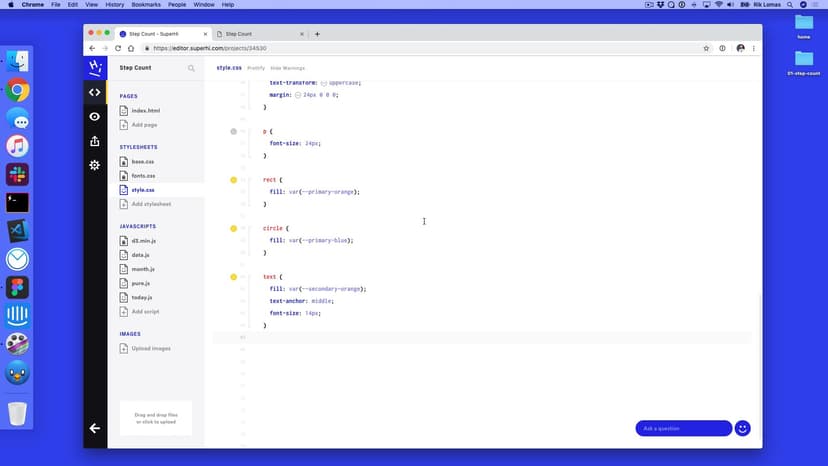This screenshot has width=828, height=466.
Task: Click the smiley face help button
Action: point(742,428)
